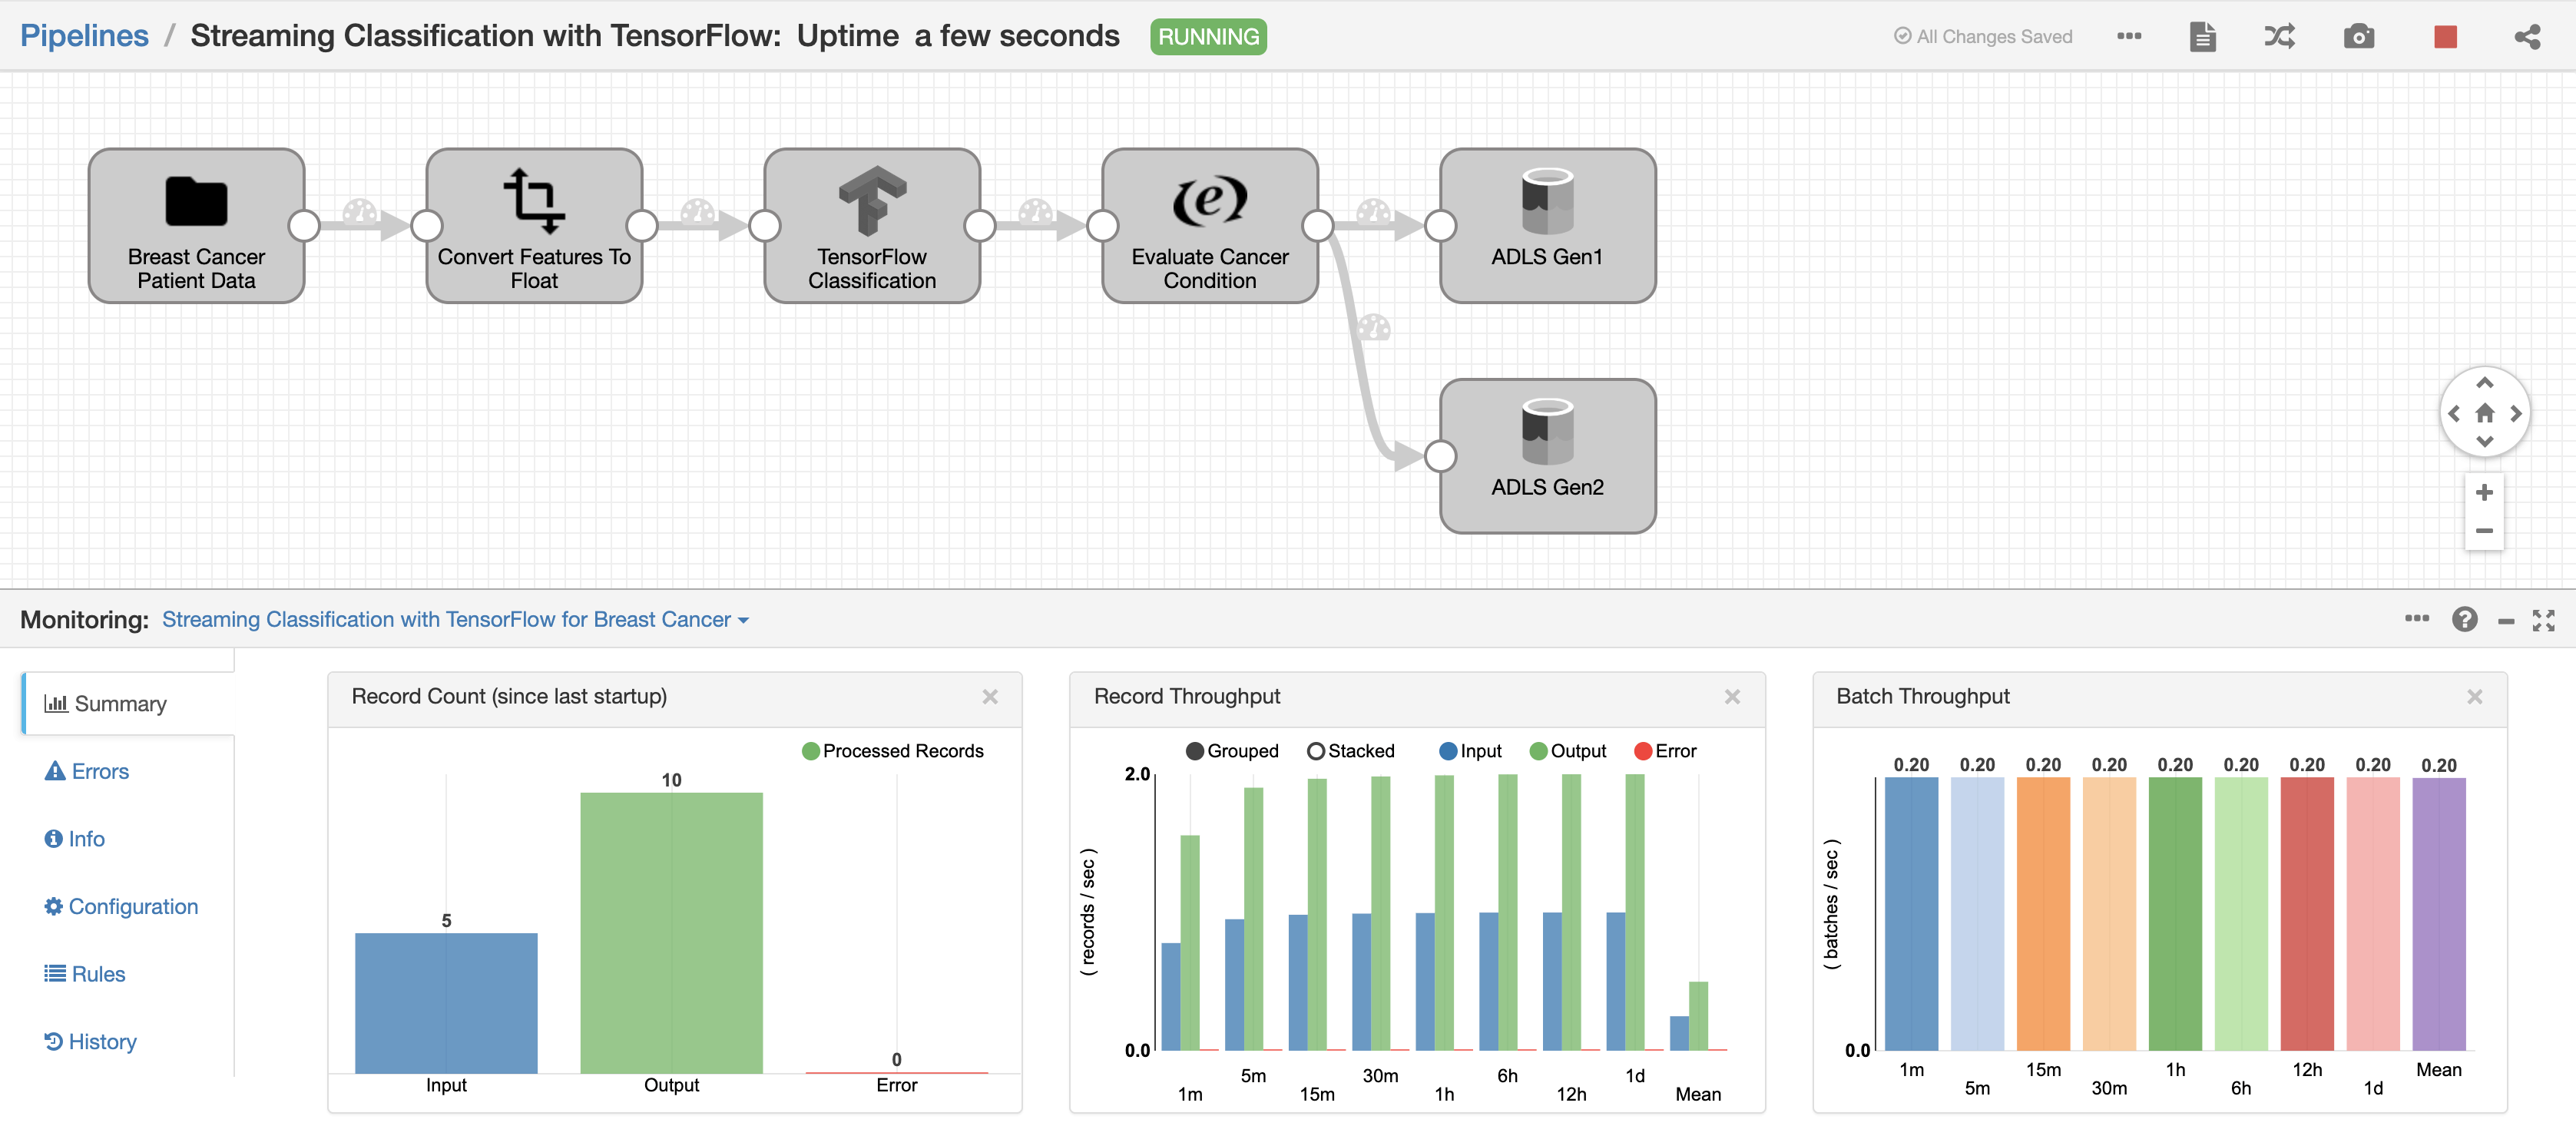Viewport: 2576px width, 1126px height.
Task: Toggle the Input series in Record Throughput
Action: (x=1470, y=751)
